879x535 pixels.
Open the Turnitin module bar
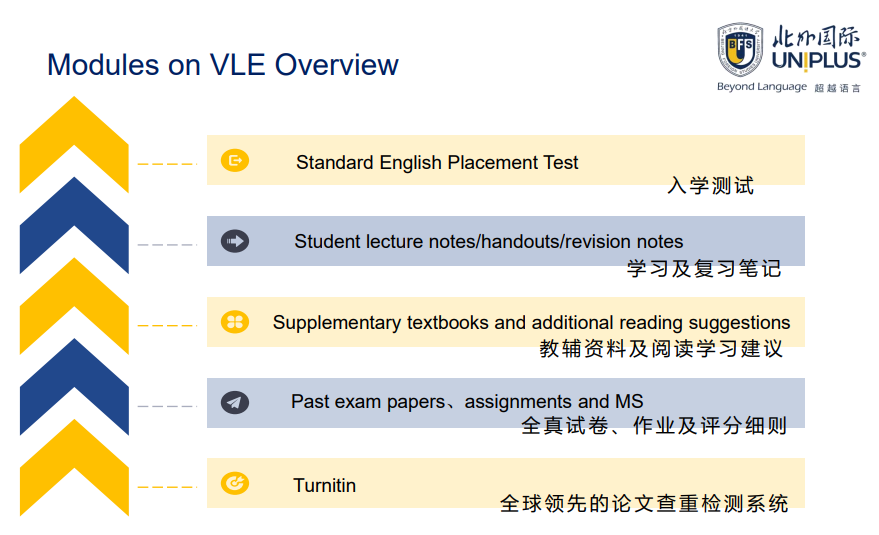coord(506,483)
